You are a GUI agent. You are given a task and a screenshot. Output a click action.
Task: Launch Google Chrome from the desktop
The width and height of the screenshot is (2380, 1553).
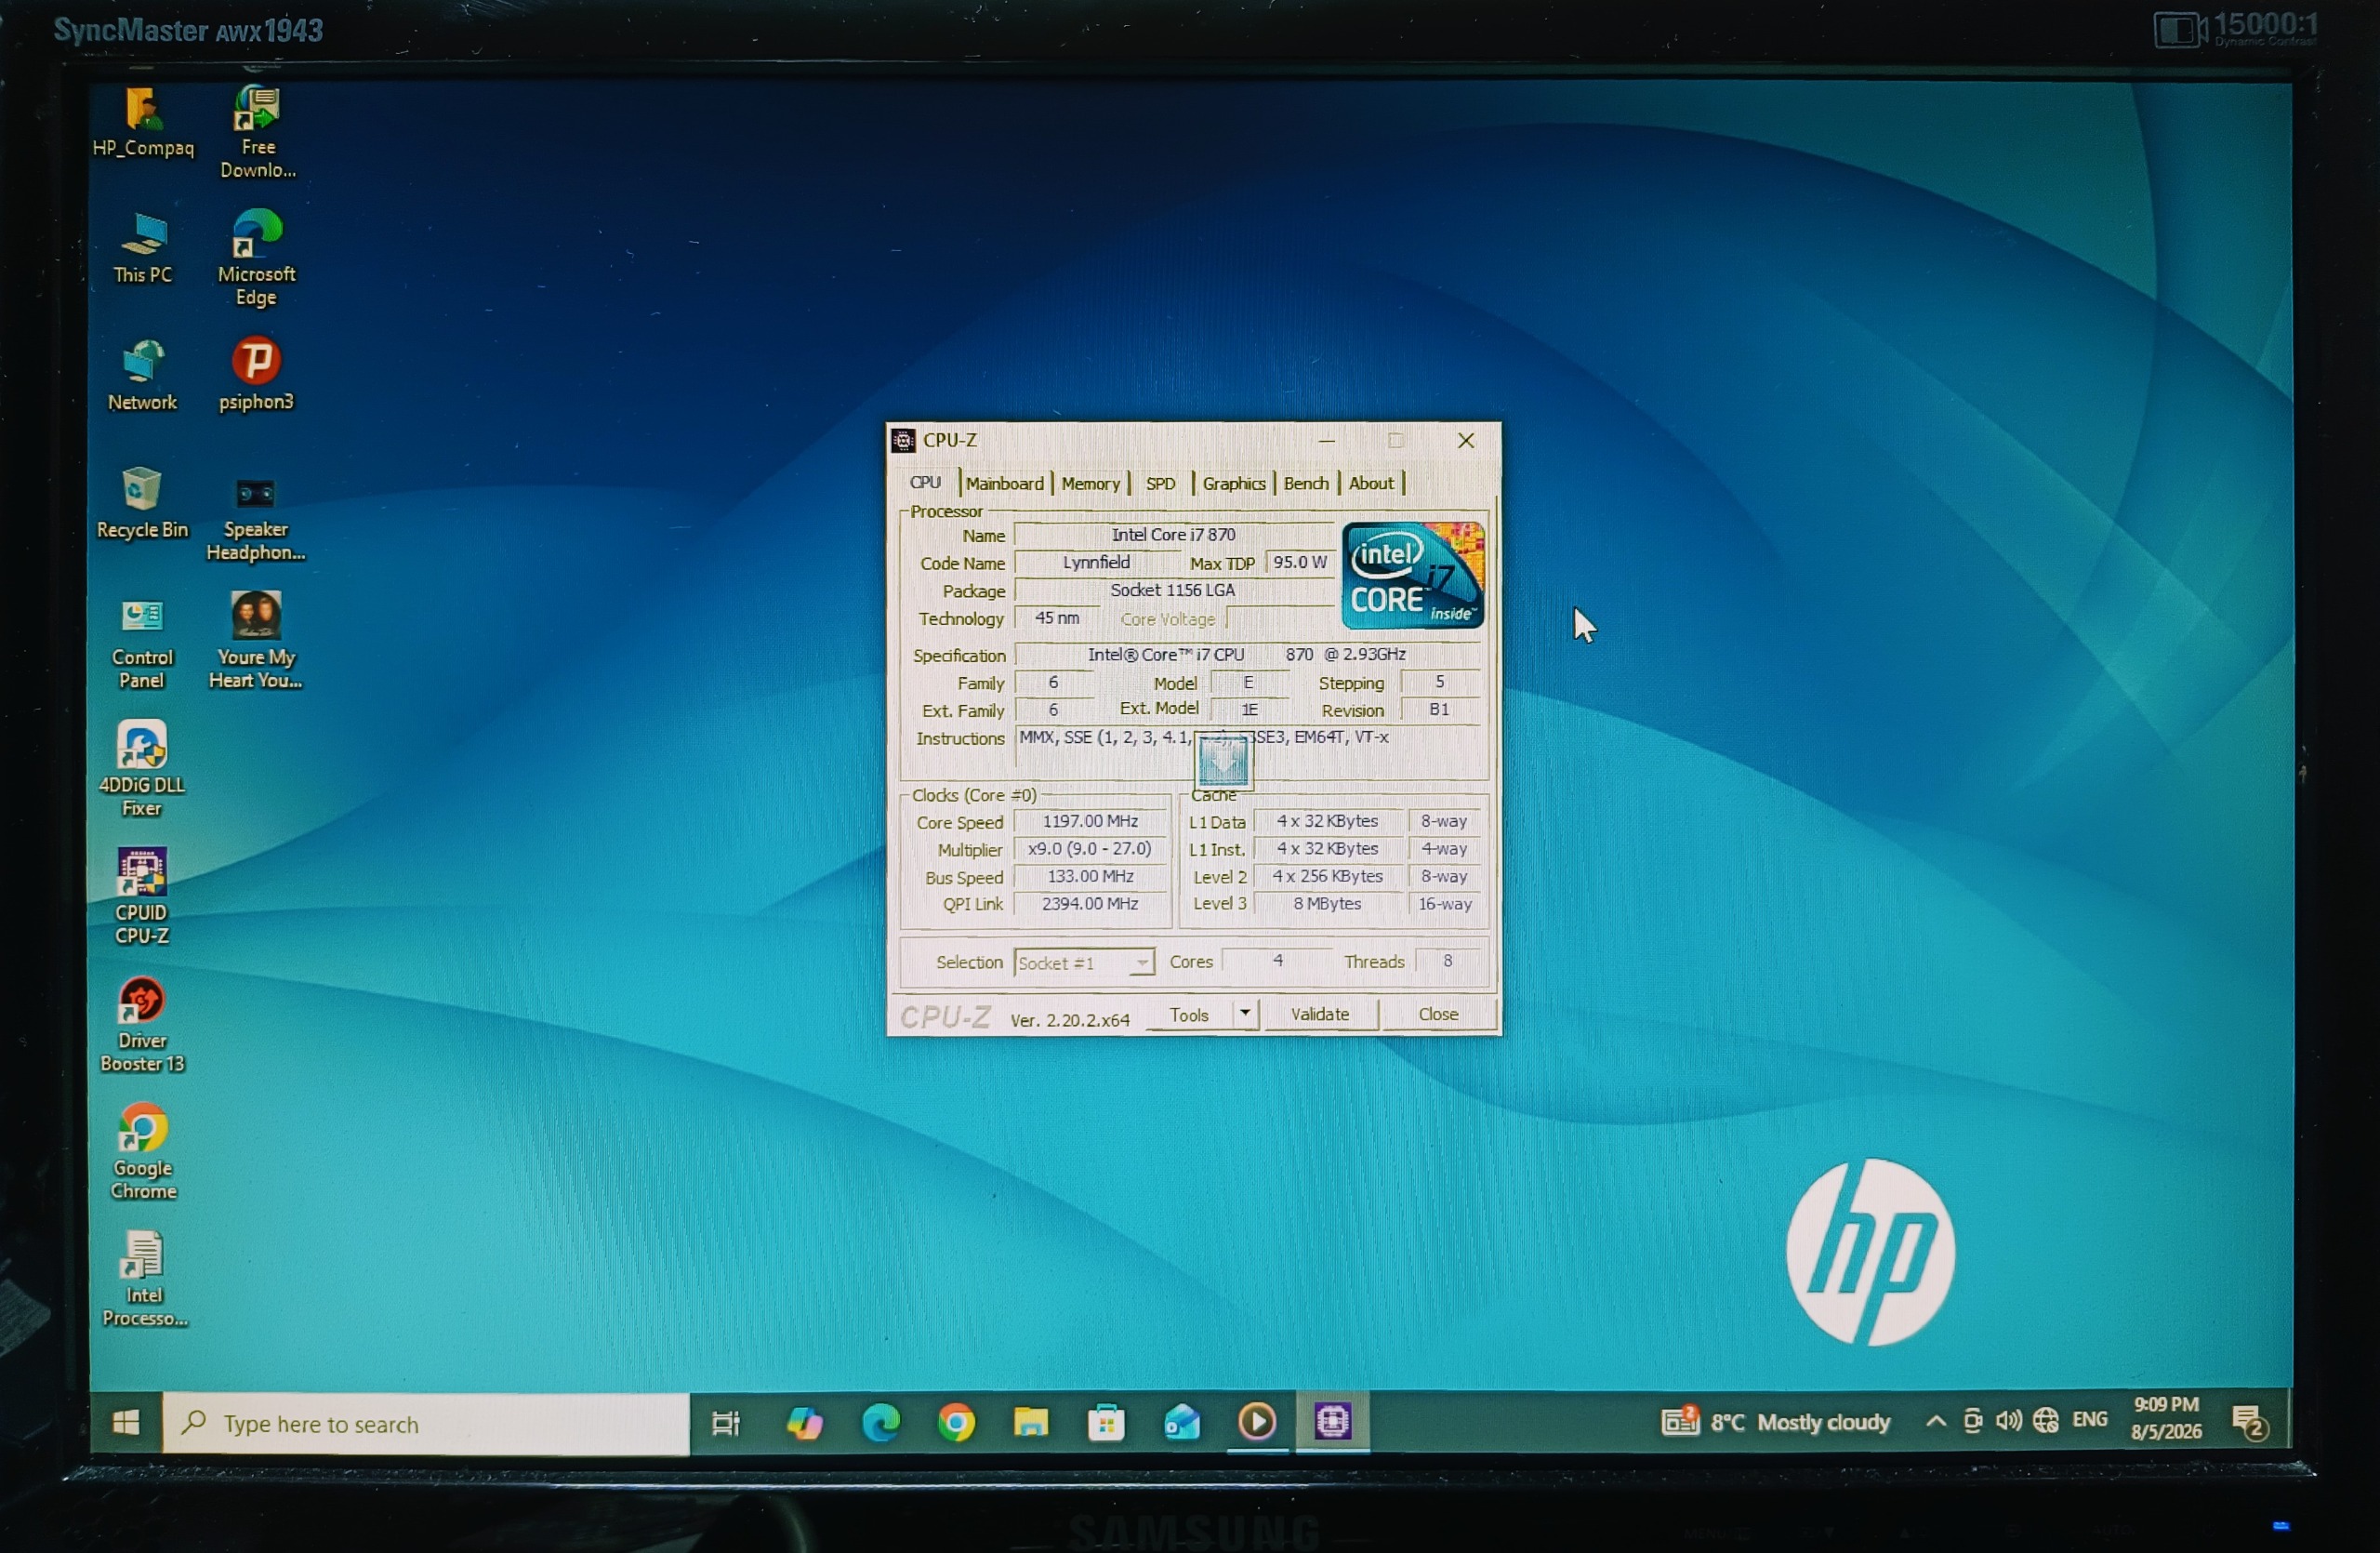[x=143, y=1152]
